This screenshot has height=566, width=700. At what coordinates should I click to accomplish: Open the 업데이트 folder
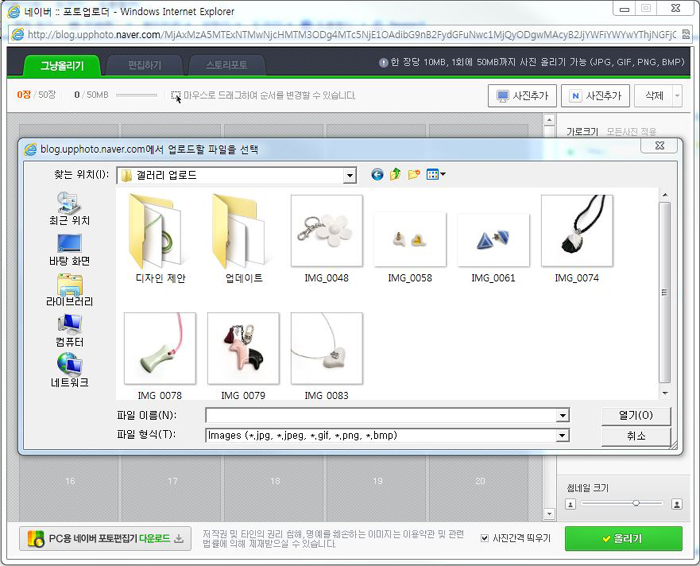click(243, 239)
